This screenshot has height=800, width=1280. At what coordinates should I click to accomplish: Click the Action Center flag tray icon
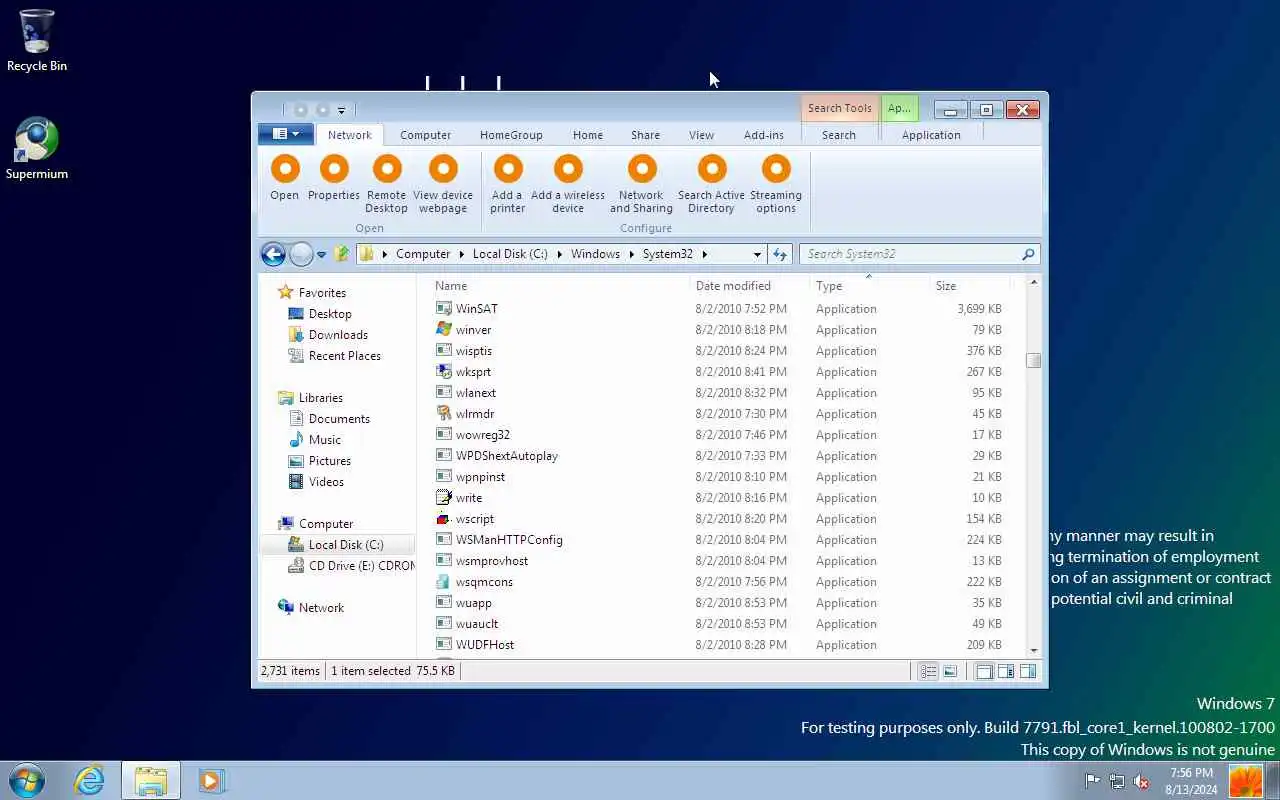tap(1092, 781)
